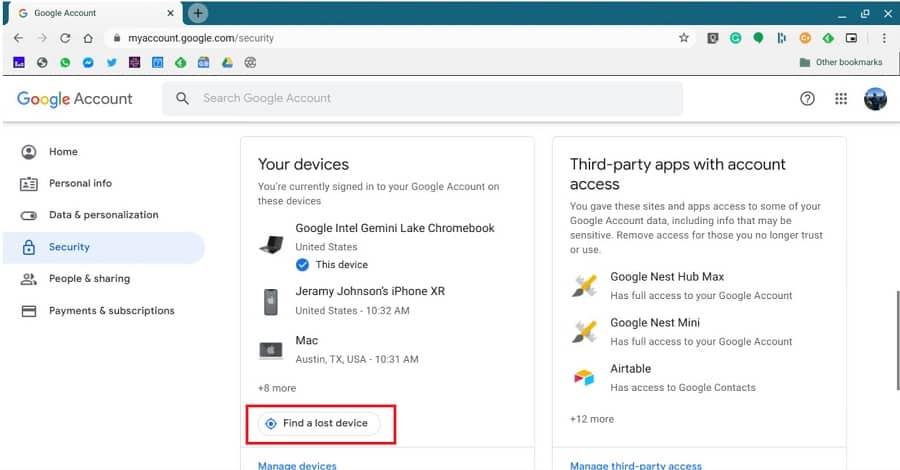Go back to the previous page
Viewport: 900px width, 470px height.
pyautogui.click(x=18, y=38)
